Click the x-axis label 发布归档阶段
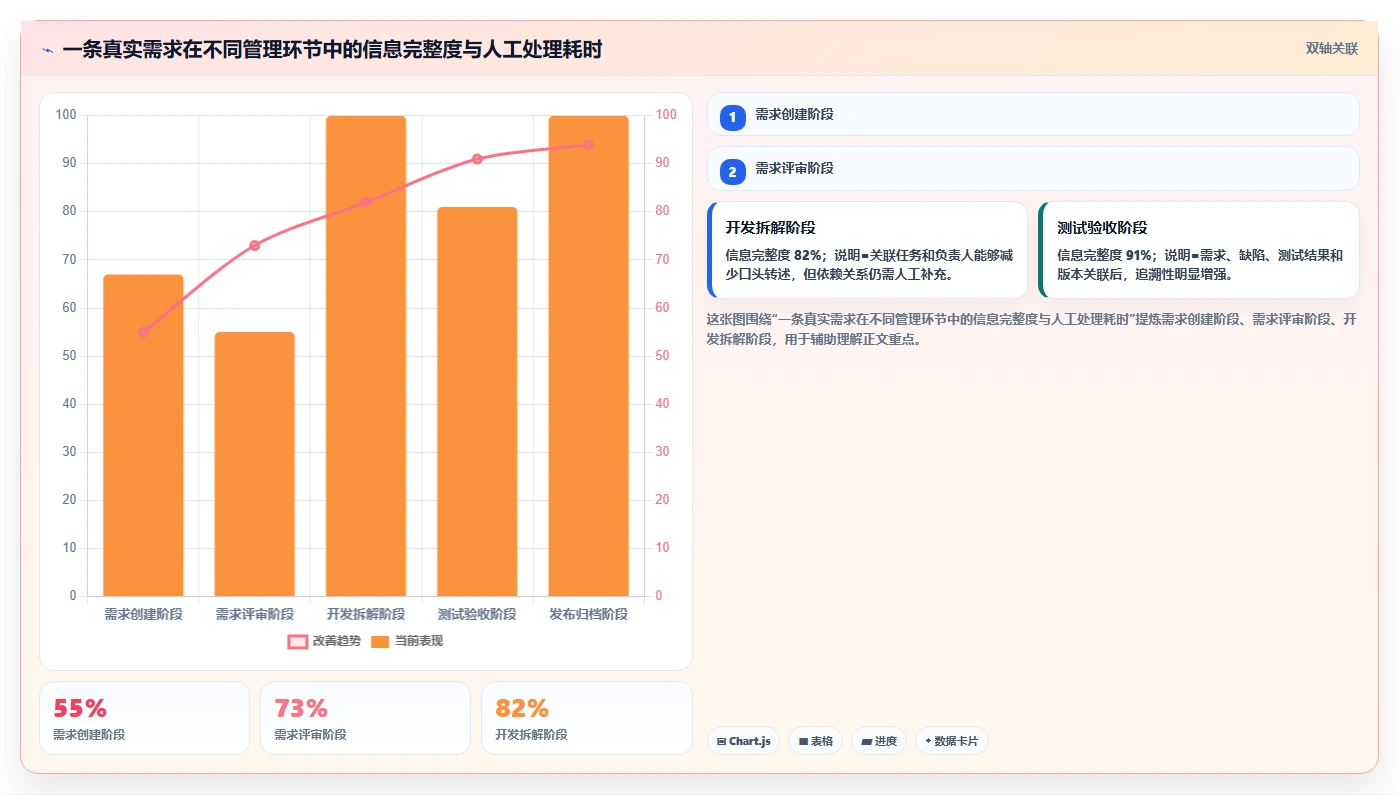Viewport: 1399px width, 795px height. (589, 614)
